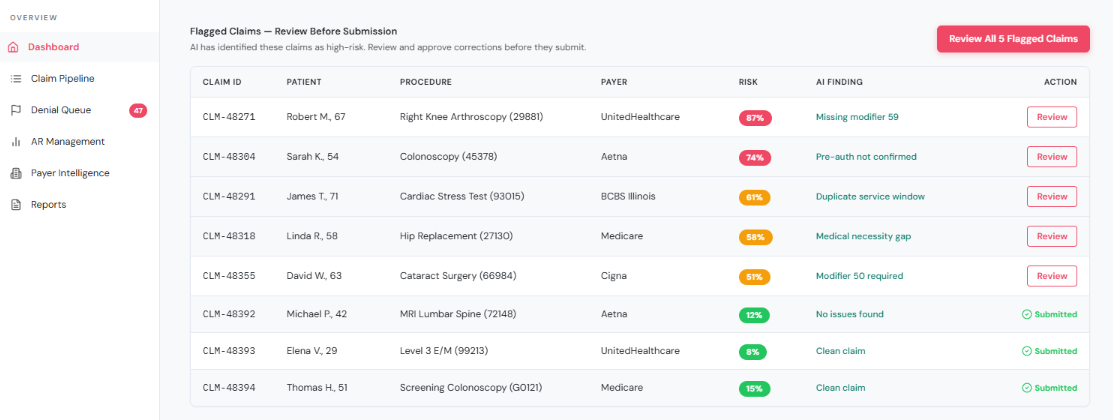
Task: Click the Payer Intelligence building icon
Action: (16, 173)
